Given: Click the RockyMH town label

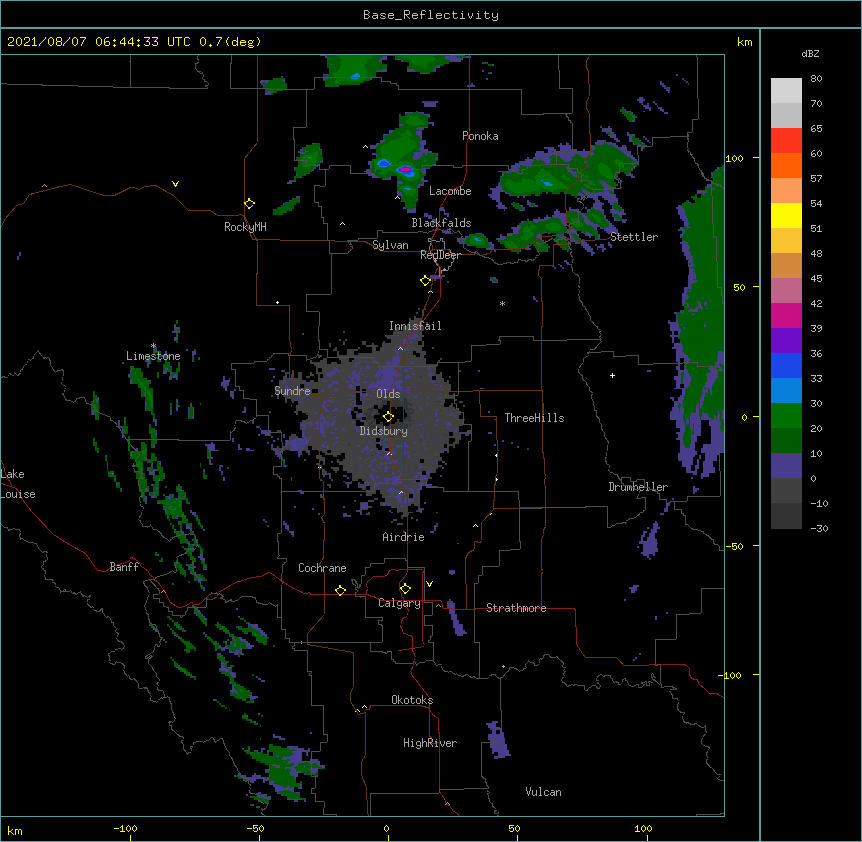Looking at the screenshot, I should [245, 227].
